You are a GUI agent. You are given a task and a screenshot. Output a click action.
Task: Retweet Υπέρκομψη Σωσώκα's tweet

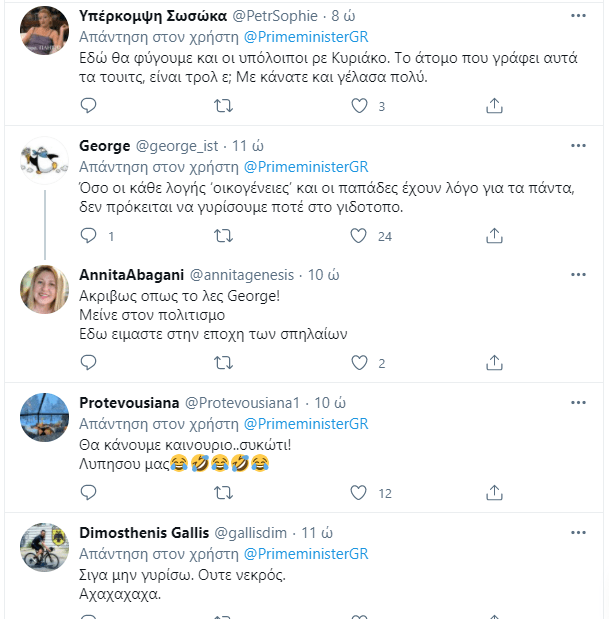coord(224,105)
